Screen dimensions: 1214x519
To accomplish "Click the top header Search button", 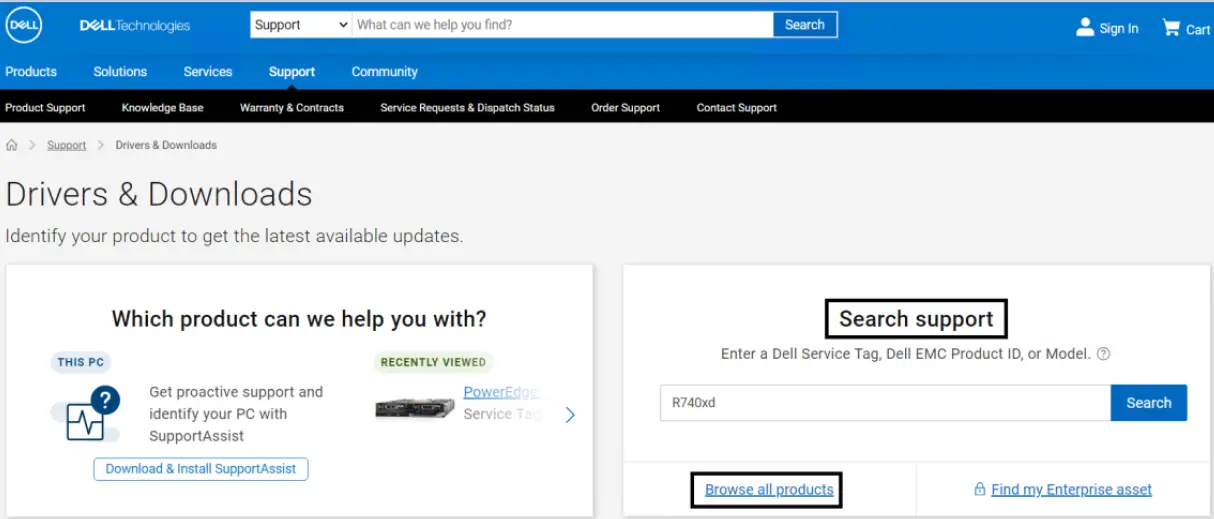I will (x=805, y=25).
